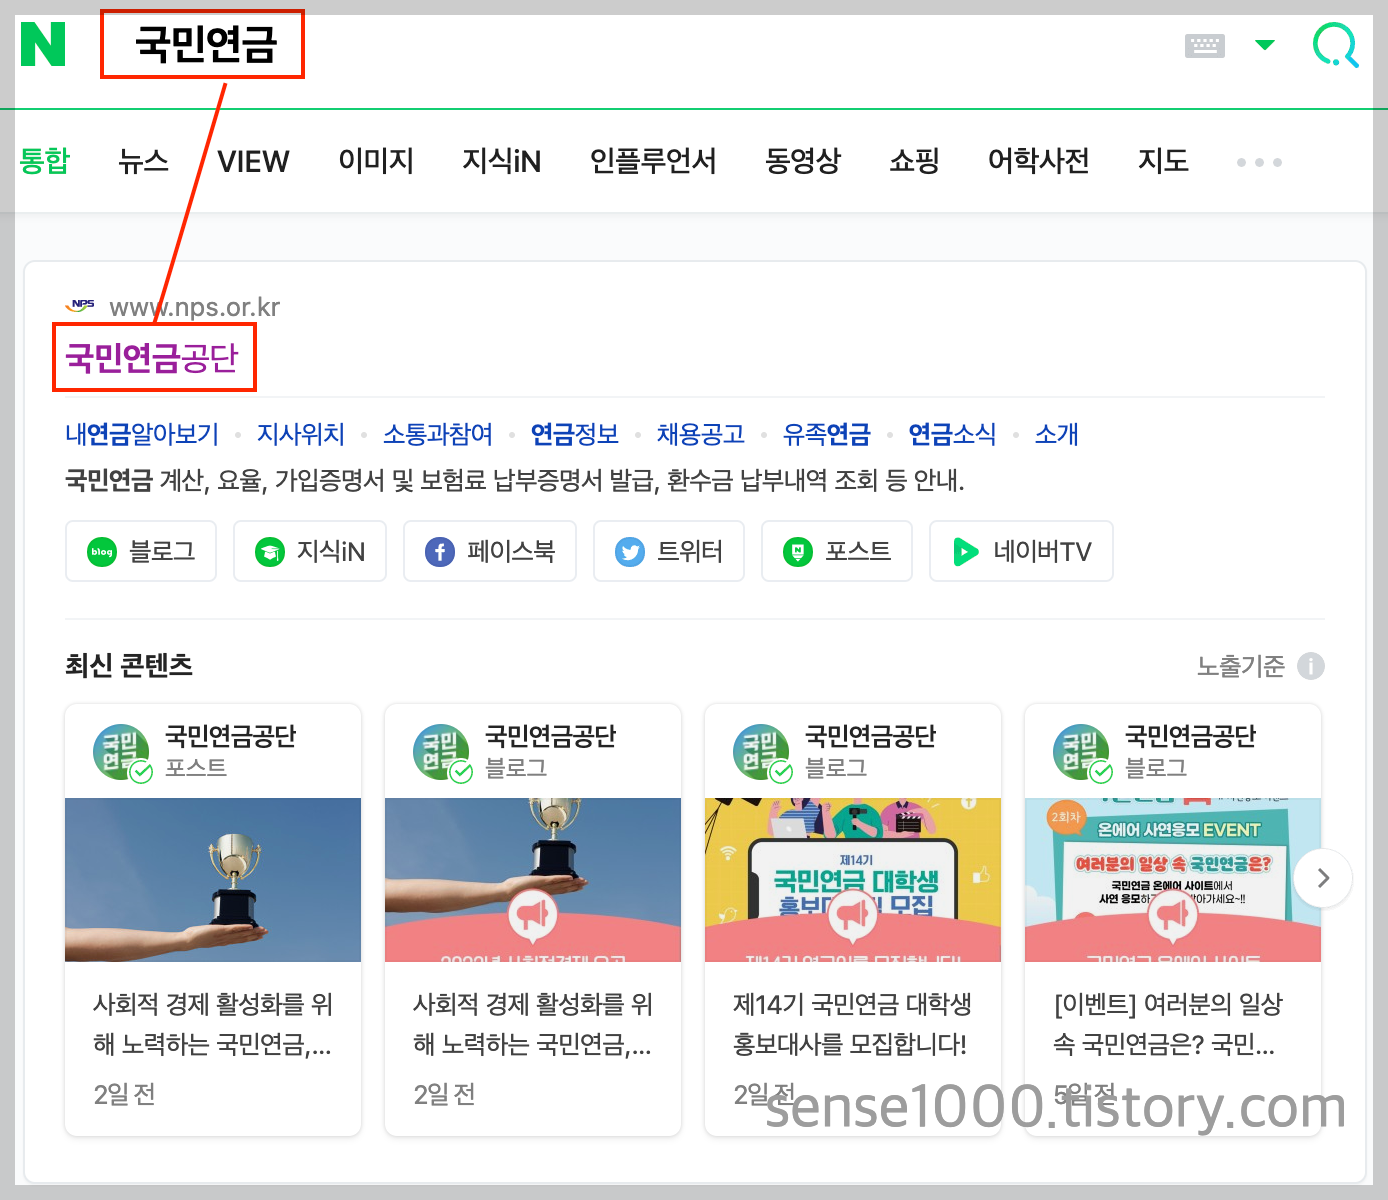Click the green search magnifier icon

[x=1335, y=45]
